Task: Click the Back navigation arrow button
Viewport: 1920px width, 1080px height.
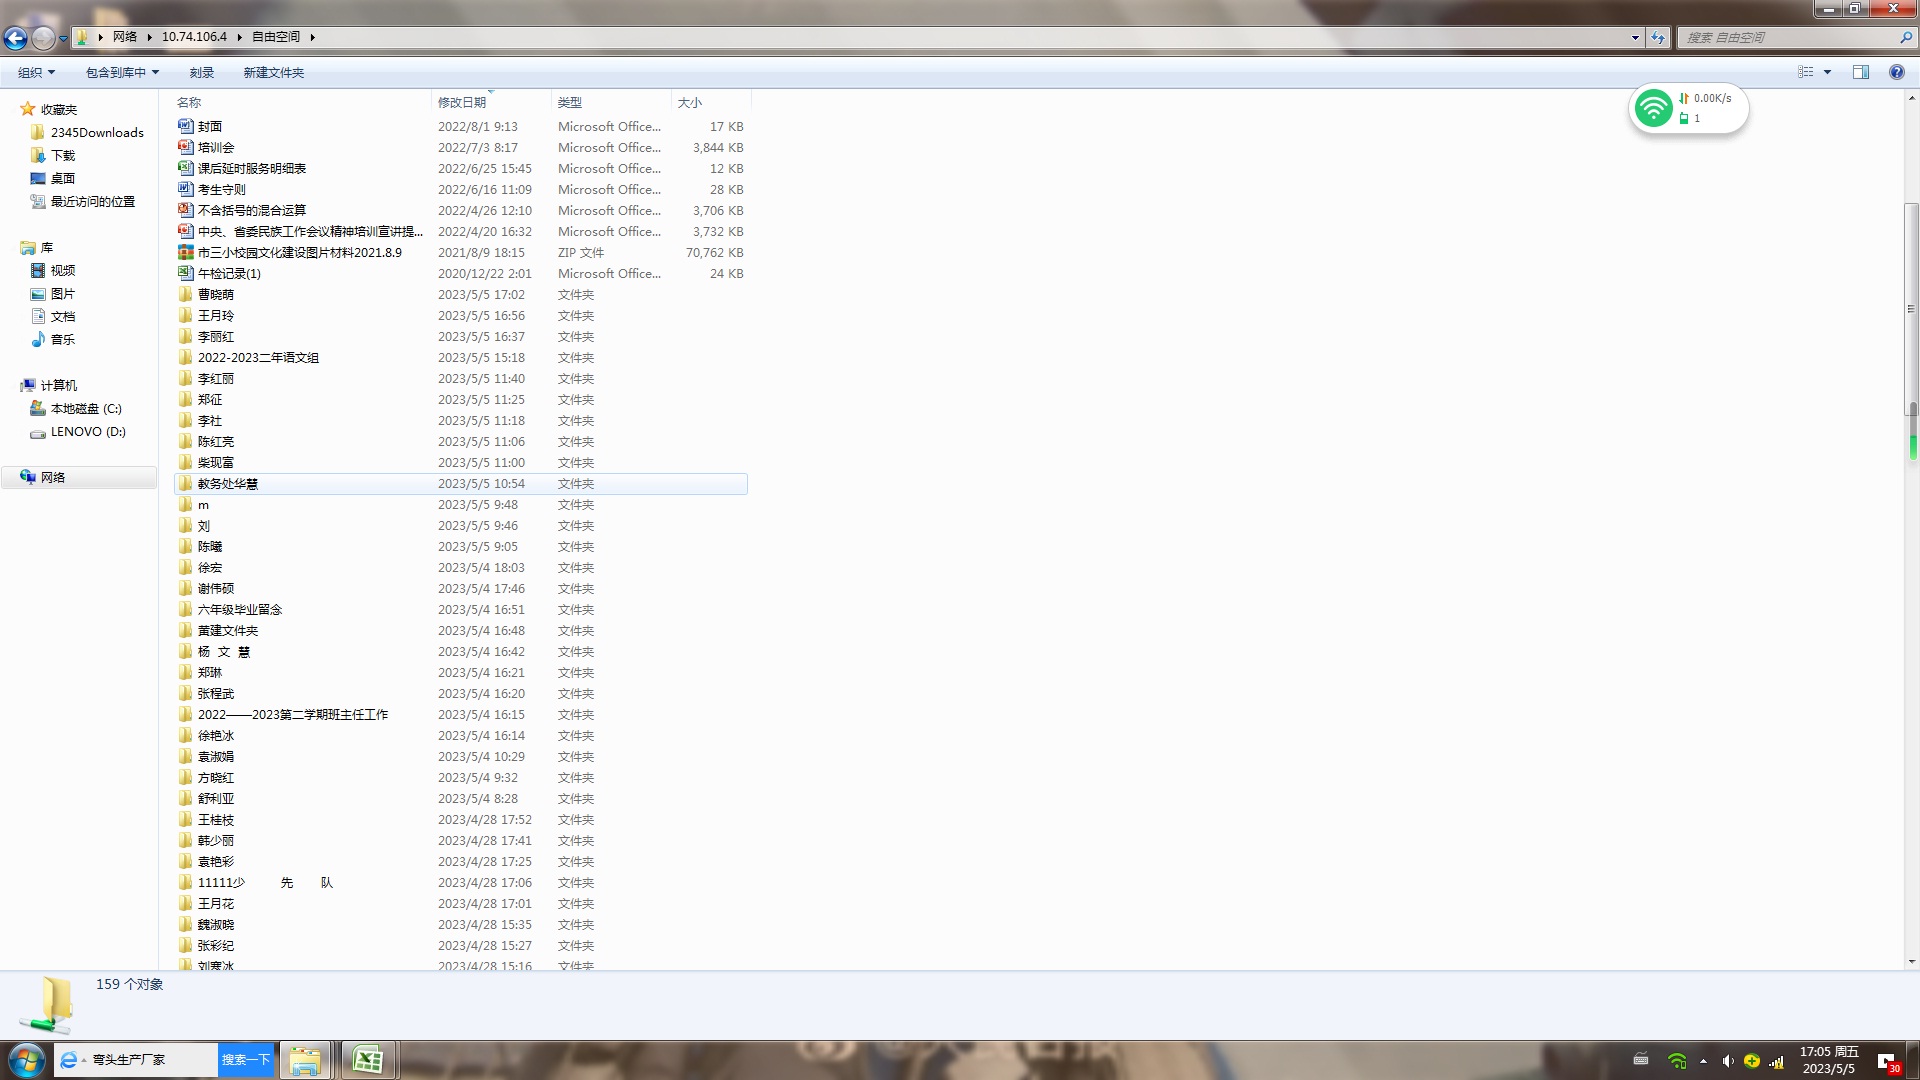Action: pos(15,38)
